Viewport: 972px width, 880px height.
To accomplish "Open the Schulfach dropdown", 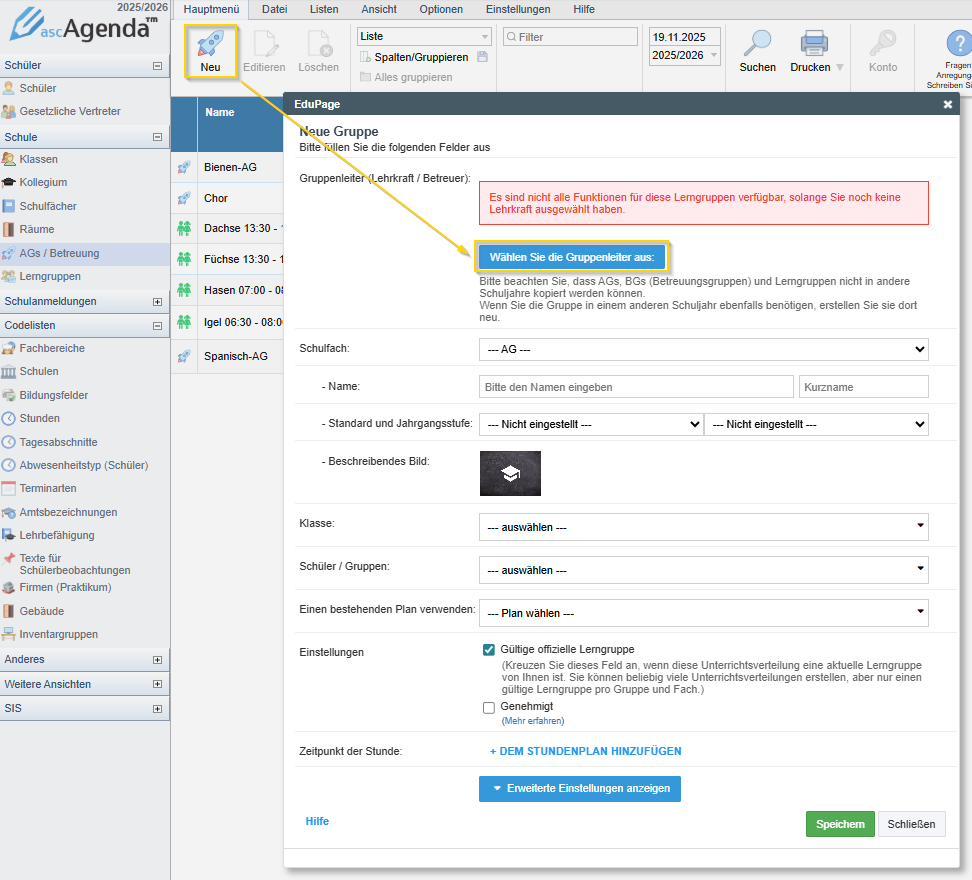I will tap(703, 349).
